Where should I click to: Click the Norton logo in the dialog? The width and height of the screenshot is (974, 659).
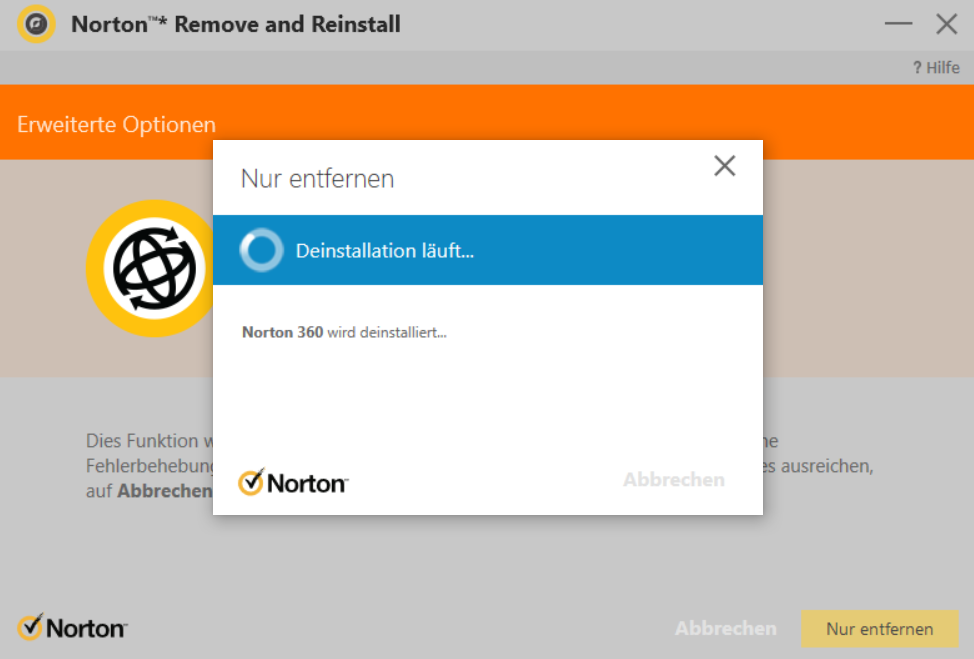293,482
